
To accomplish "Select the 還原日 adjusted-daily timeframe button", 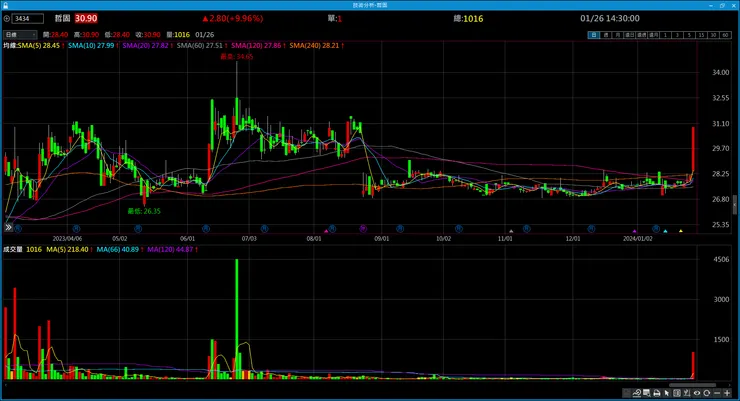I will point(630,35).
